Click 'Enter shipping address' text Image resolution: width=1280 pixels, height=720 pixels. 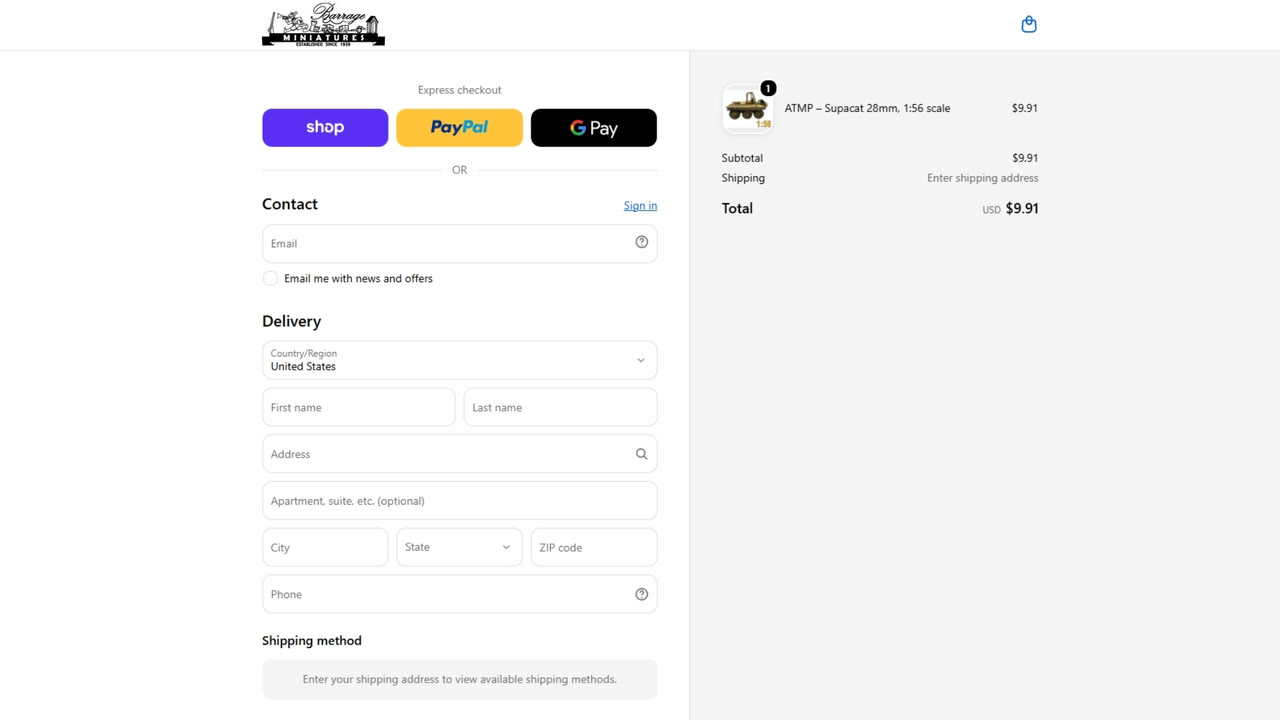coord(982,178)
